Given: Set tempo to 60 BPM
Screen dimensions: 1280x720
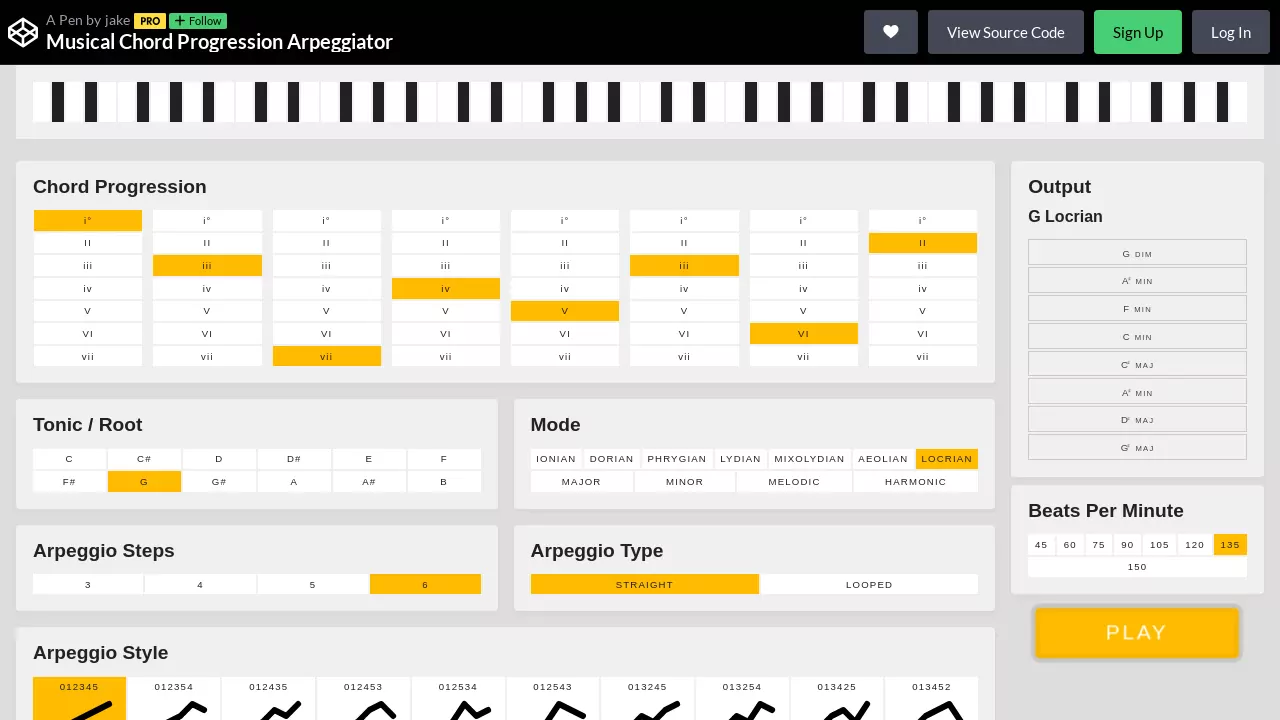Looking at the screenshot, I should (1070, 545).
